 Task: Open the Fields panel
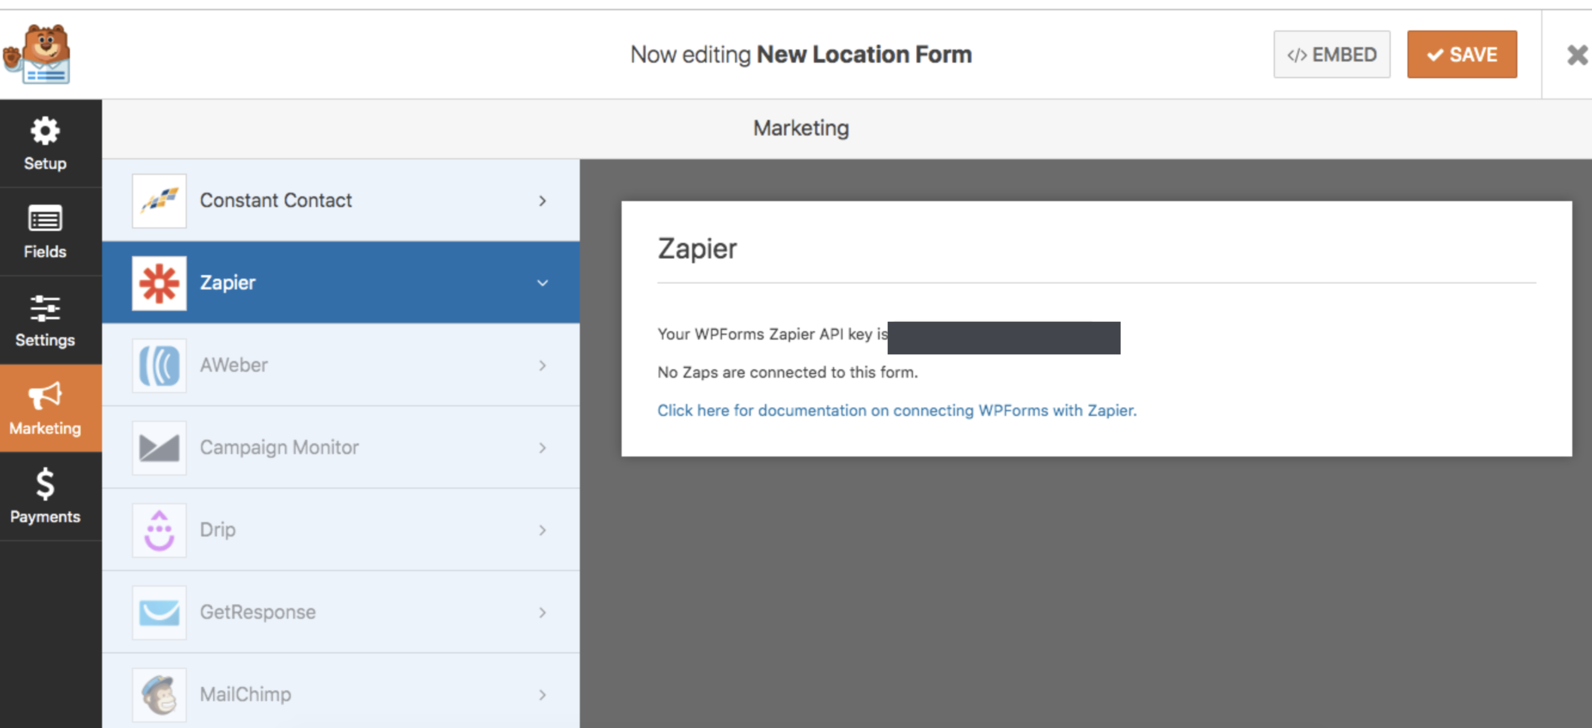click(x=45, y=232)
